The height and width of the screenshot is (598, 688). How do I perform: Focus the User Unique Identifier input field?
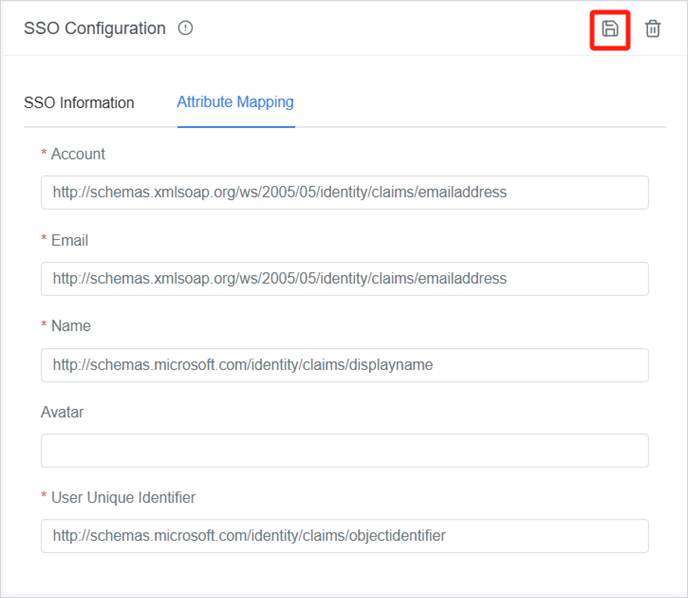click(344, 535)
